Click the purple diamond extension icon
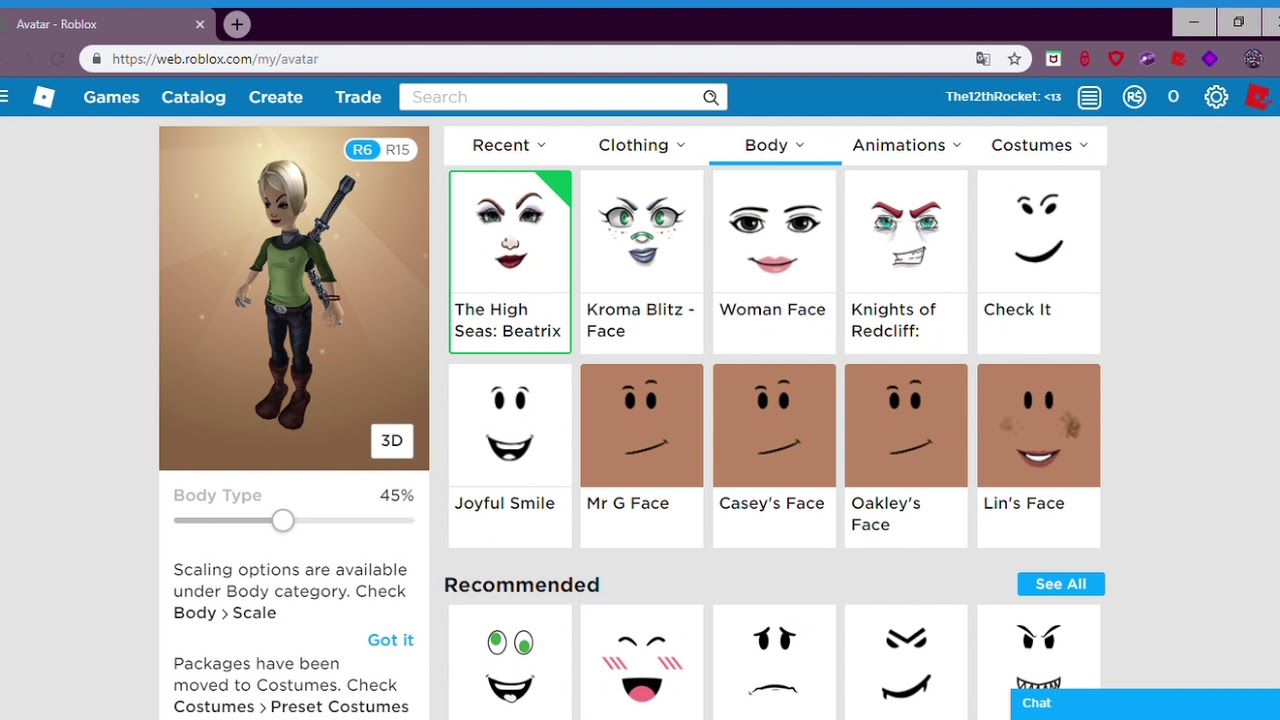The height and width of the screenshot is (720, 1280). tap(1210, 59)
